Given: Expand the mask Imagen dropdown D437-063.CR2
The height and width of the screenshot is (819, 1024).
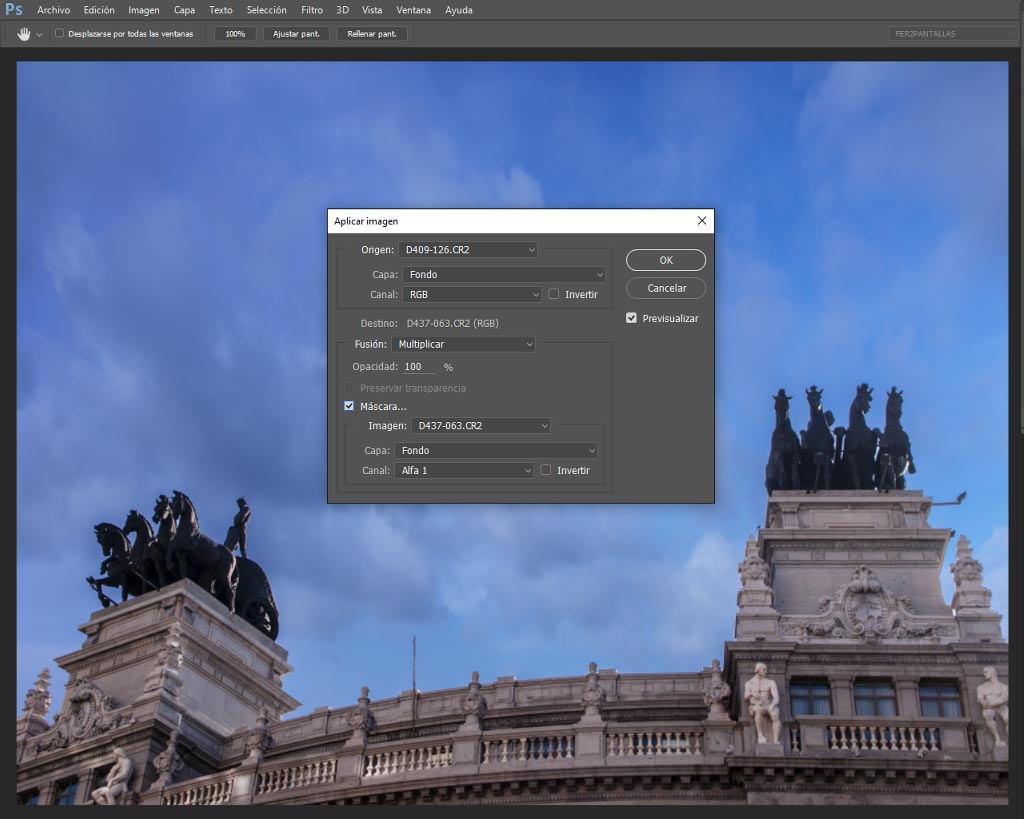Looking at the screenshot, I should point(481,426).
